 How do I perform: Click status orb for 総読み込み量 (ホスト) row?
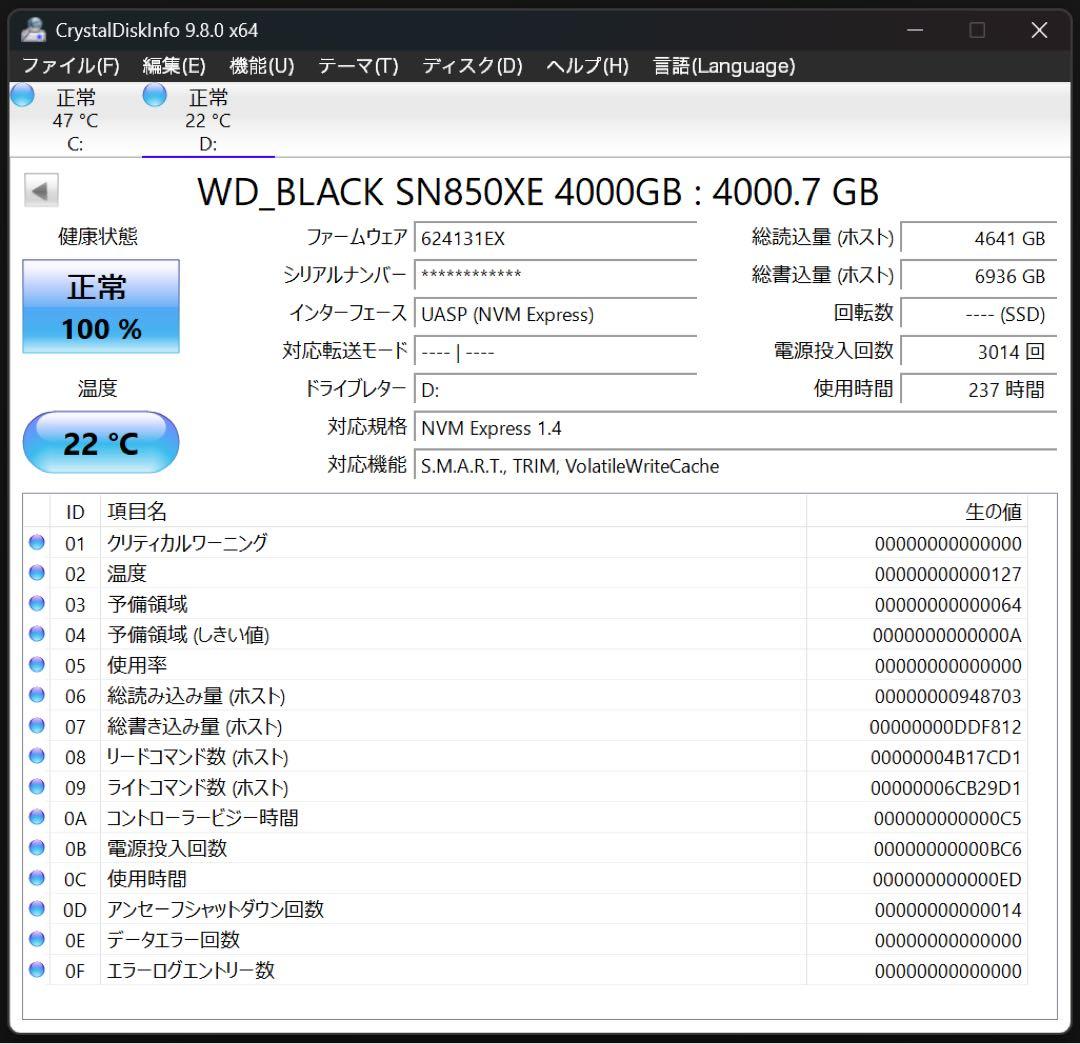point(37,696)
